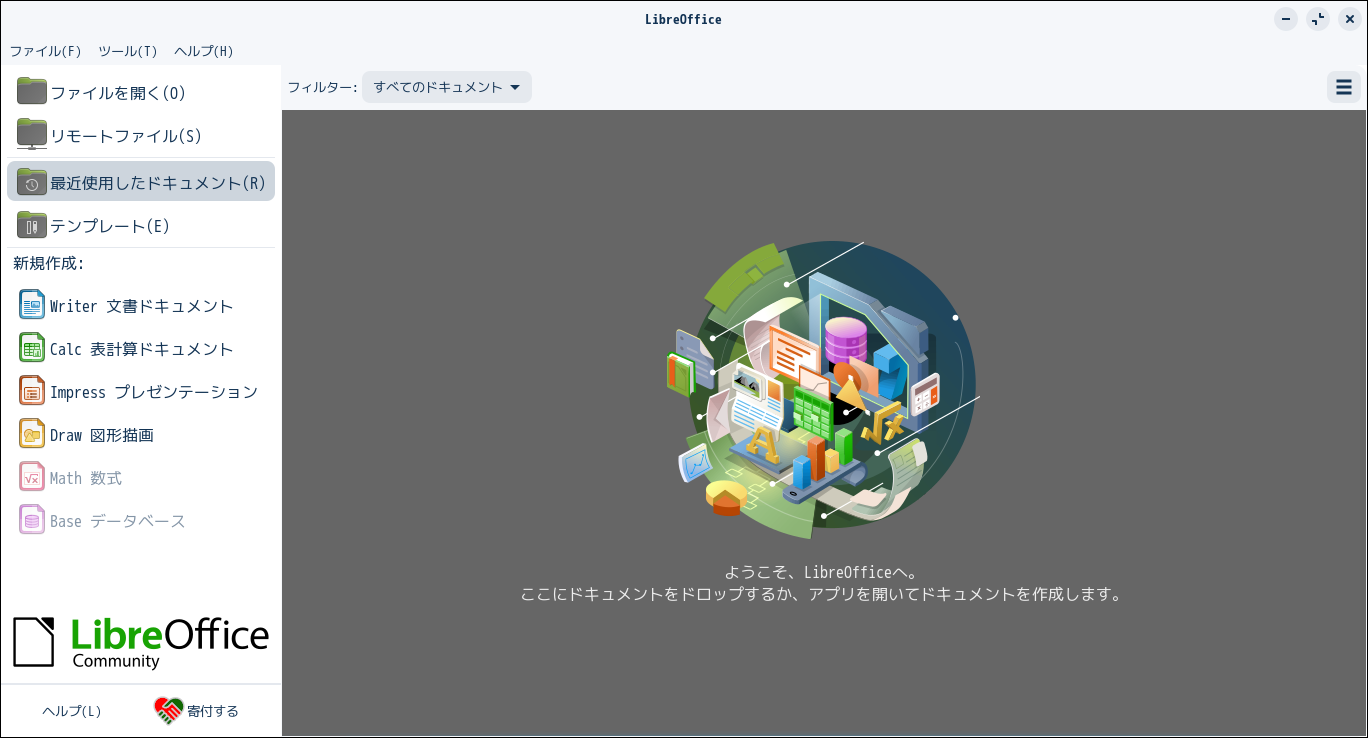Click the ようこそ、LibreOfficeへ。 welcome text
Viewport: 1368px width, 738px height.
coord(821,572)
